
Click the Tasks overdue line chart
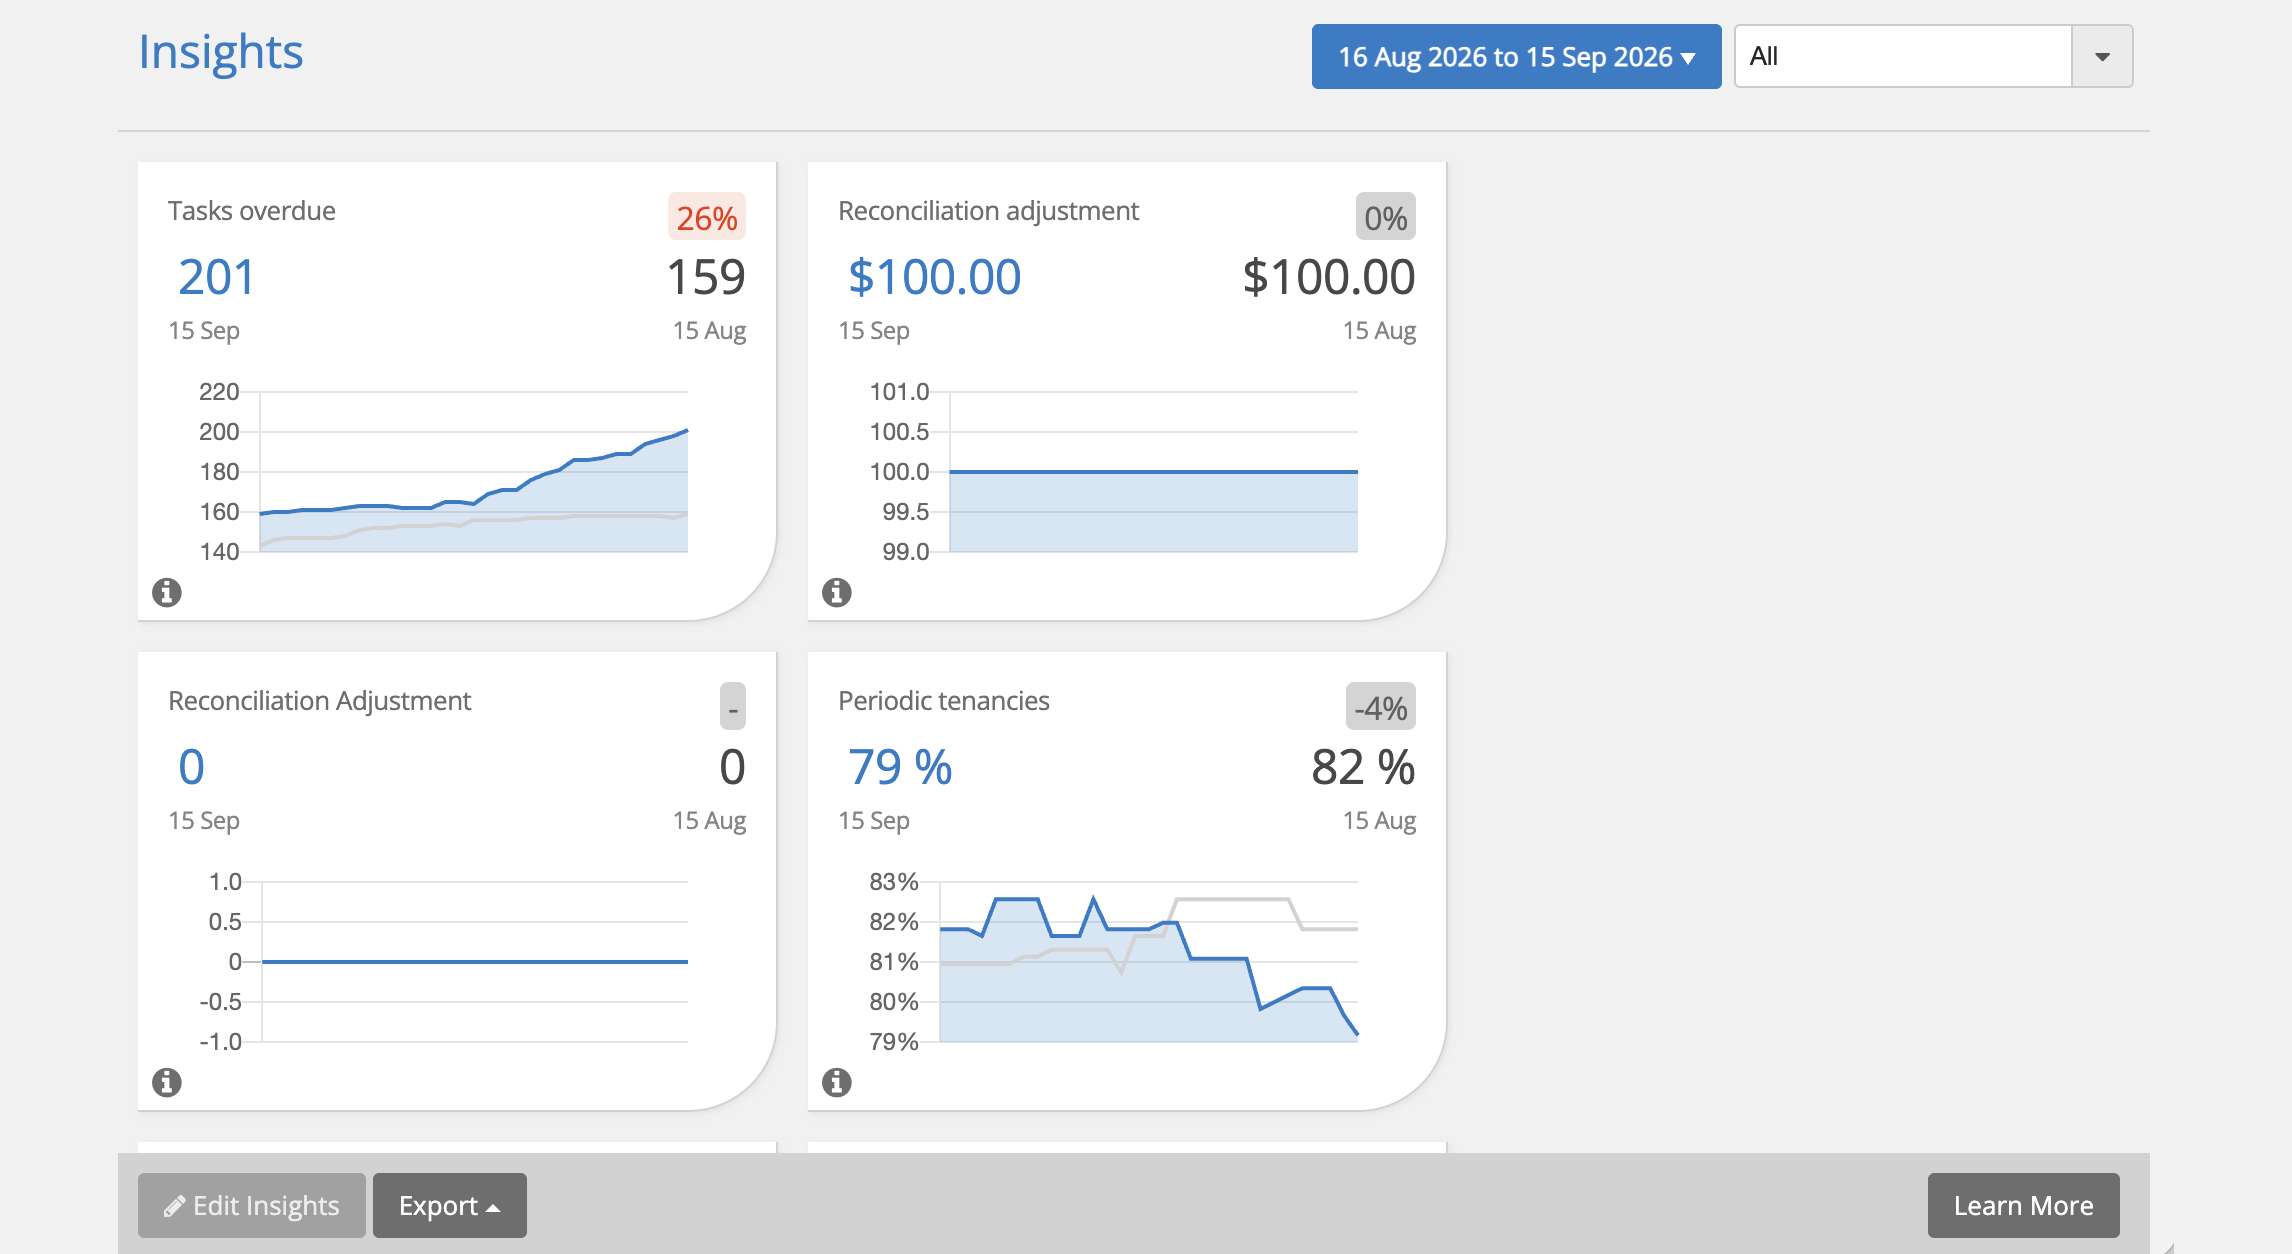click(444, 472)
